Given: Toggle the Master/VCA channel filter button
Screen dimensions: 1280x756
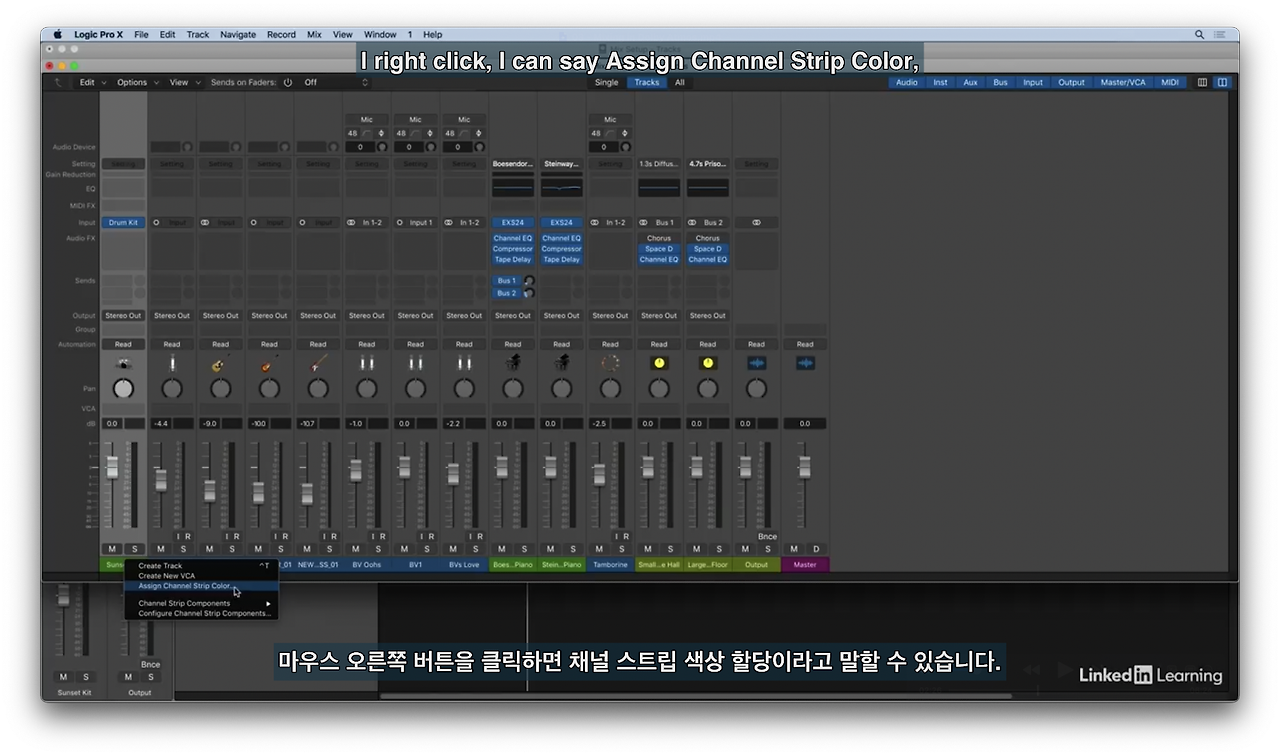Looking at the screenshot, I should coord(1123,83).
